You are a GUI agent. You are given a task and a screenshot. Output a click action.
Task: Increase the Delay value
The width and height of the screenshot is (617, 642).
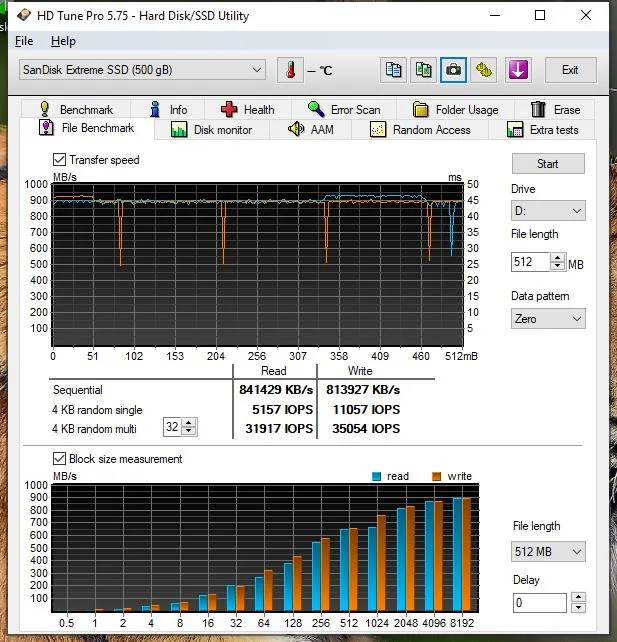pyautogui.click(x=578, y=597)
